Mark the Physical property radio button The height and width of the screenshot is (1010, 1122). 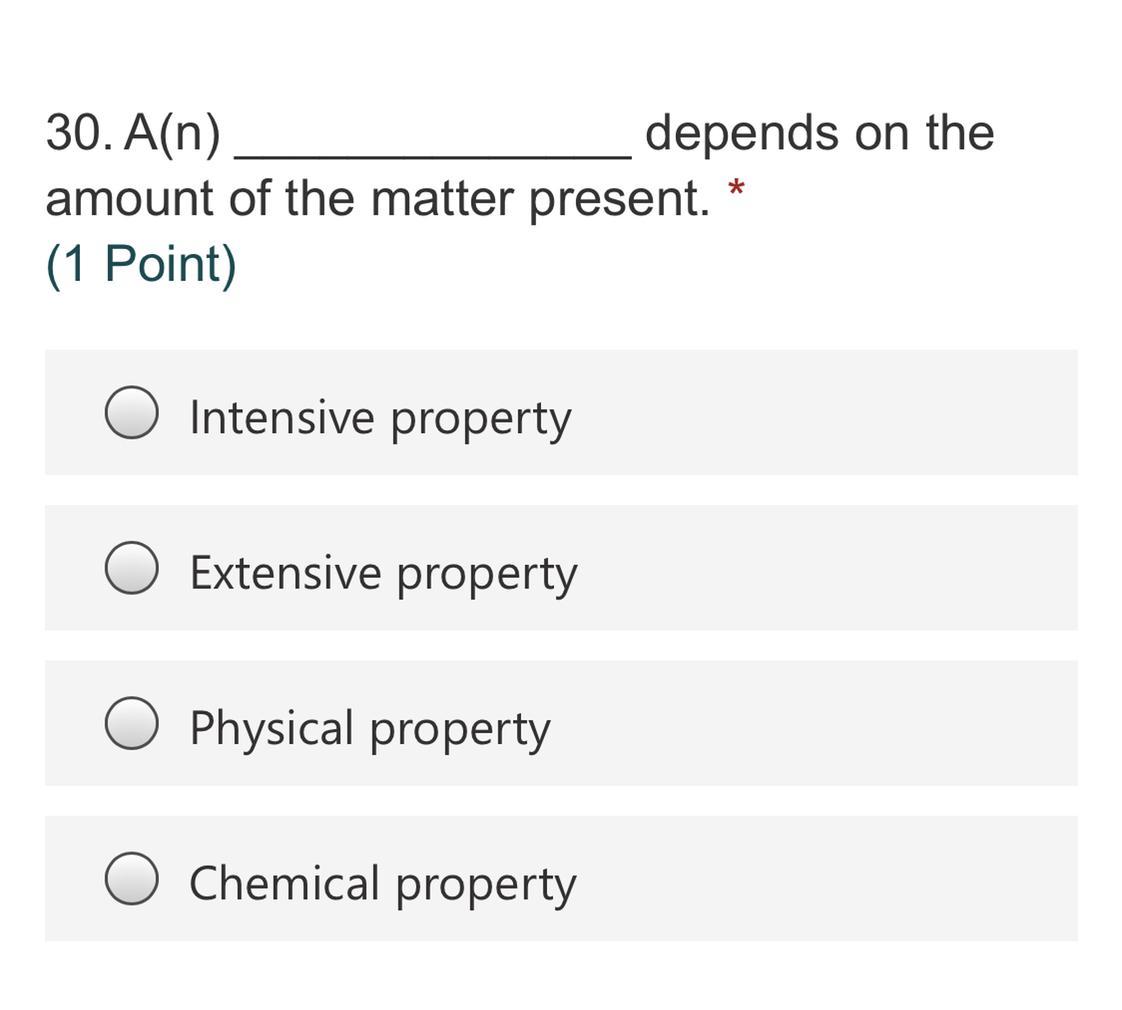(131, 723)
